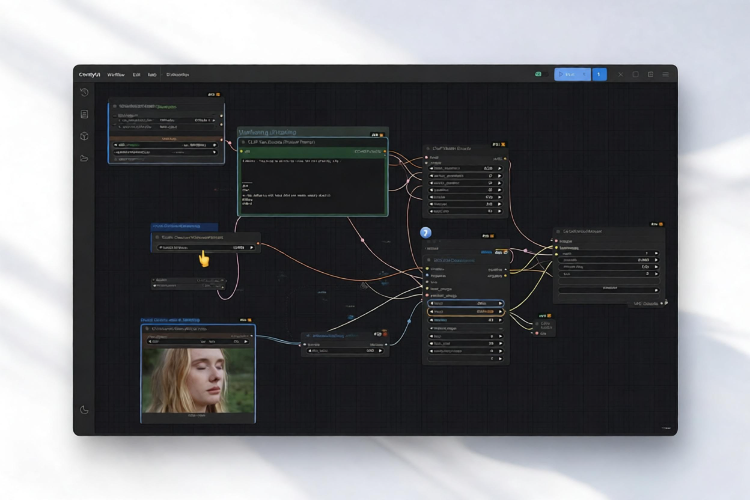Click the ID badge above the sampler node
750x500 pixels.
[x=488, y=236]
